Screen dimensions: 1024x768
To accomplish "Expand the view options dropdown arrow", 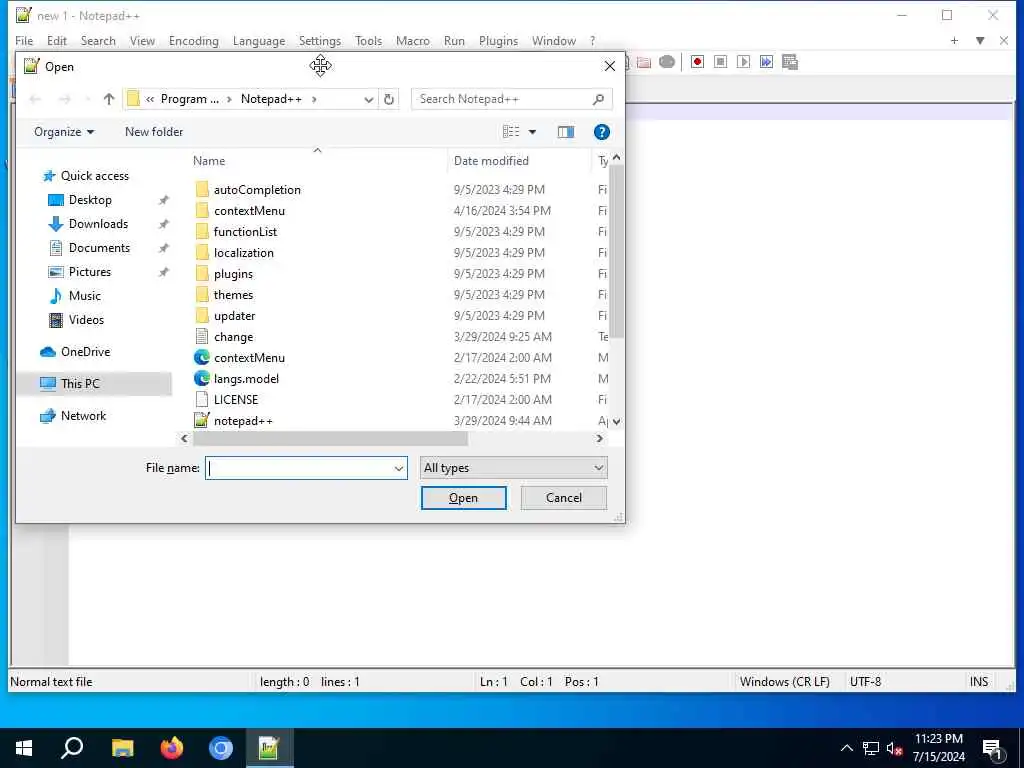I will 532,132.
